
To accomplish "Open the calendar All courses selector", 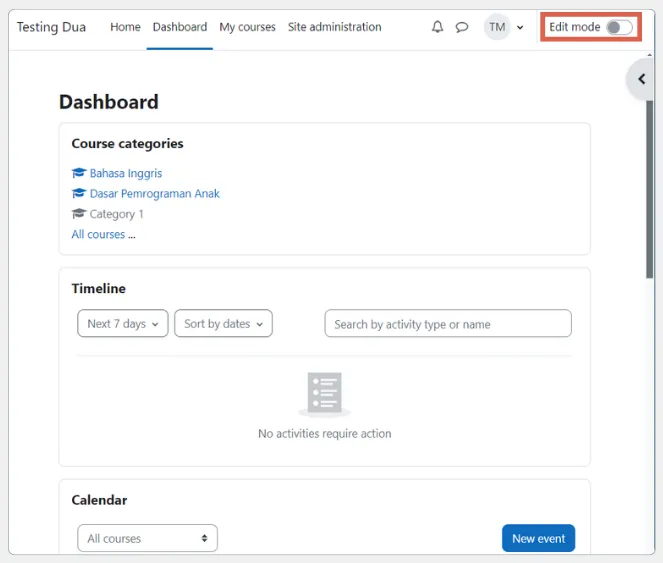I will click(147, 538).
